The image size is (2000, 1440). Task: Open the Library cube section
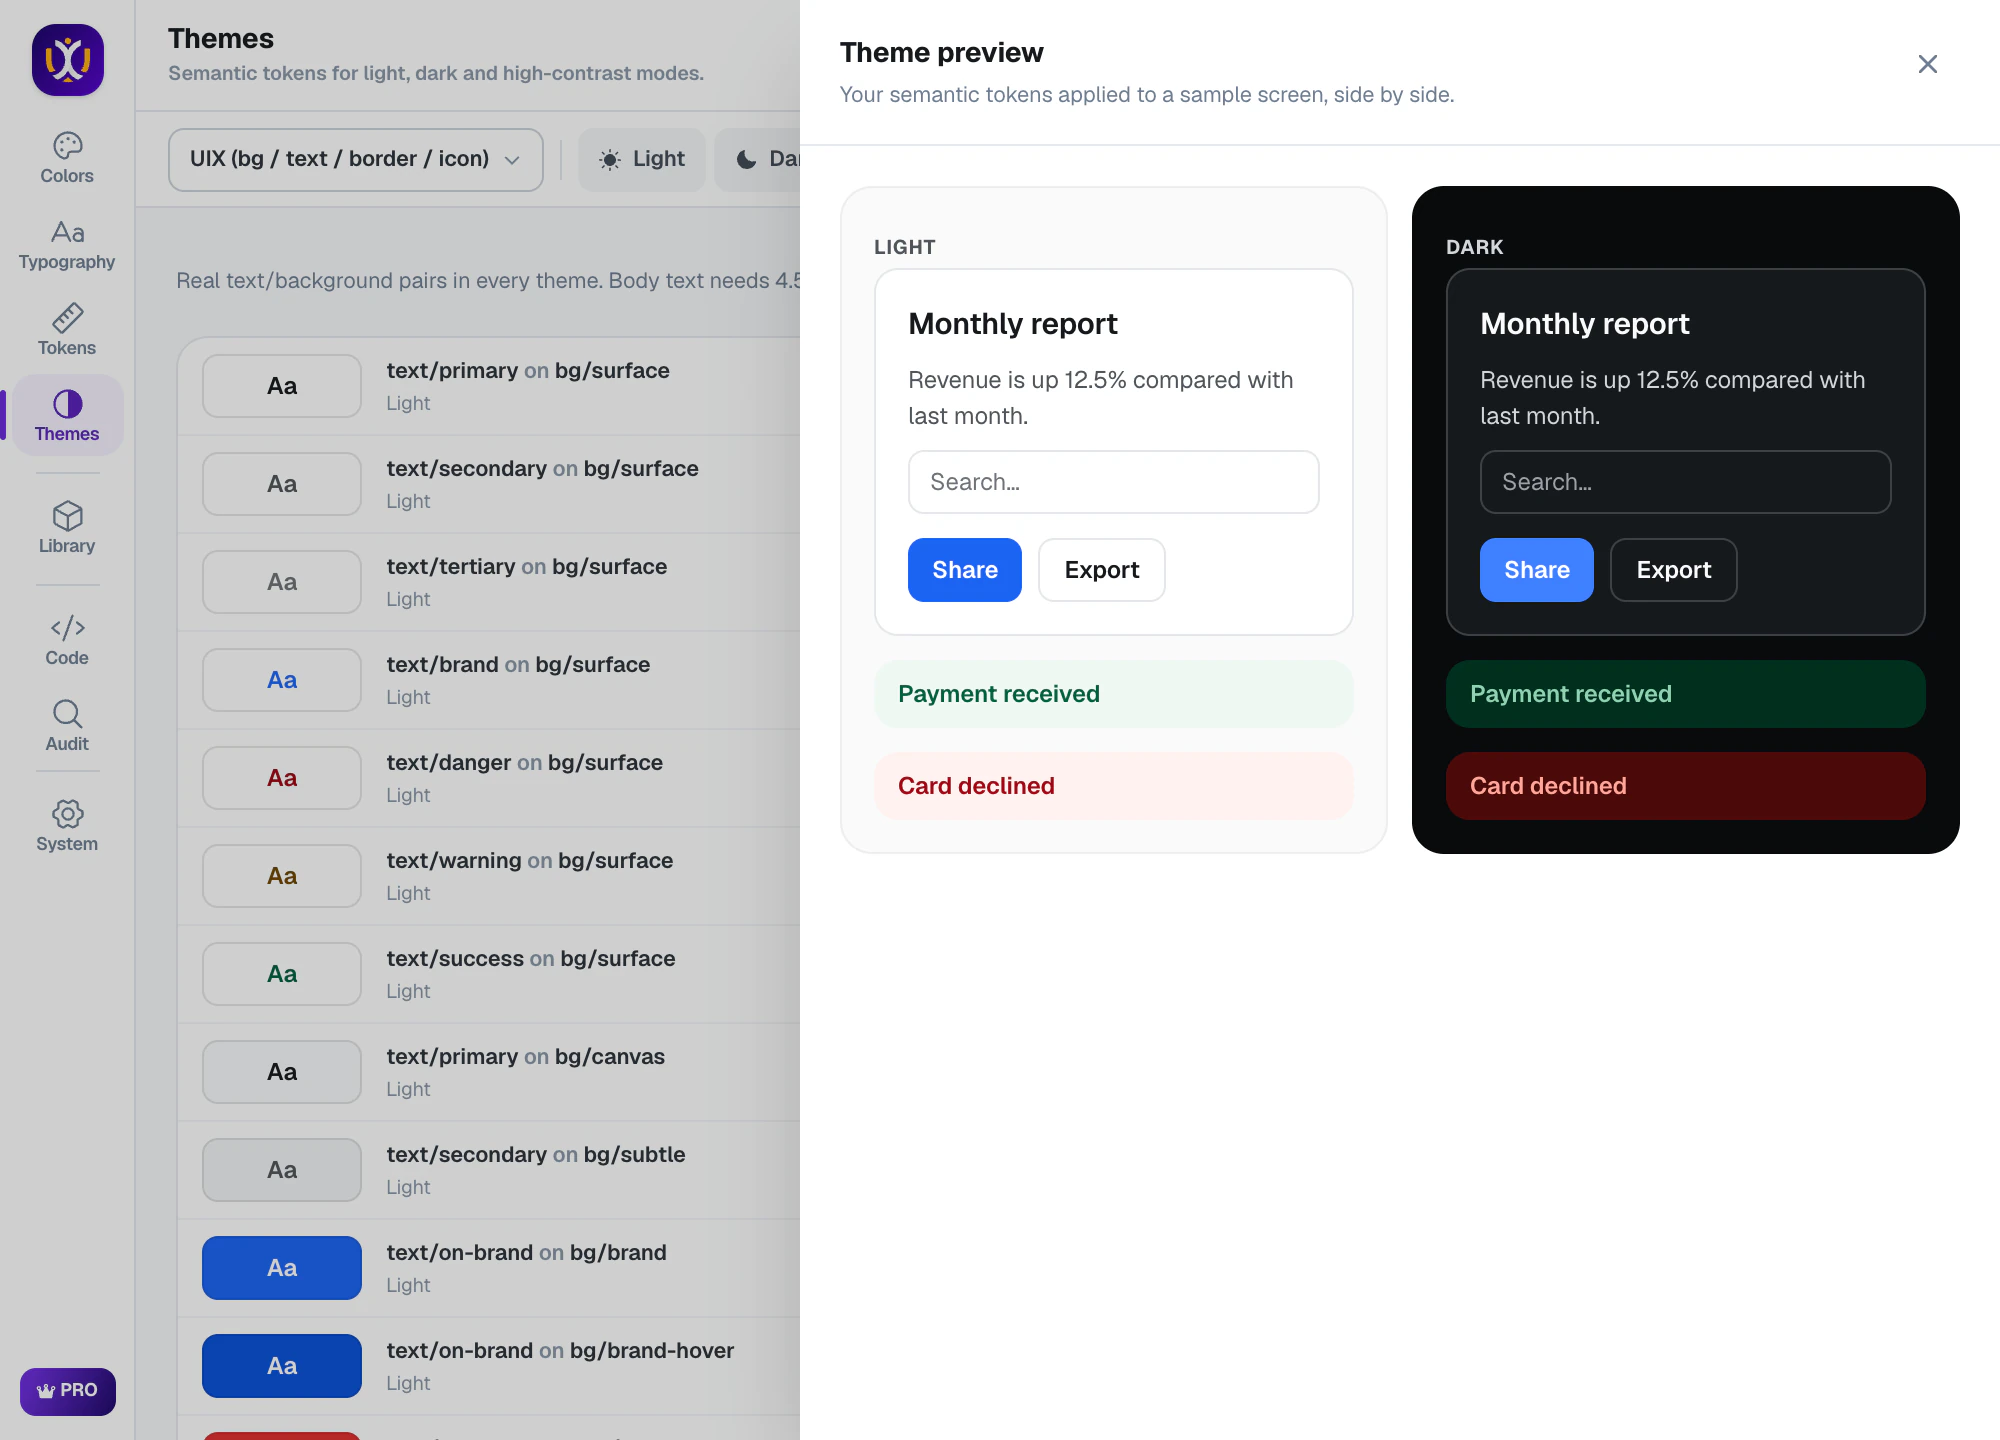click(67, 528)
